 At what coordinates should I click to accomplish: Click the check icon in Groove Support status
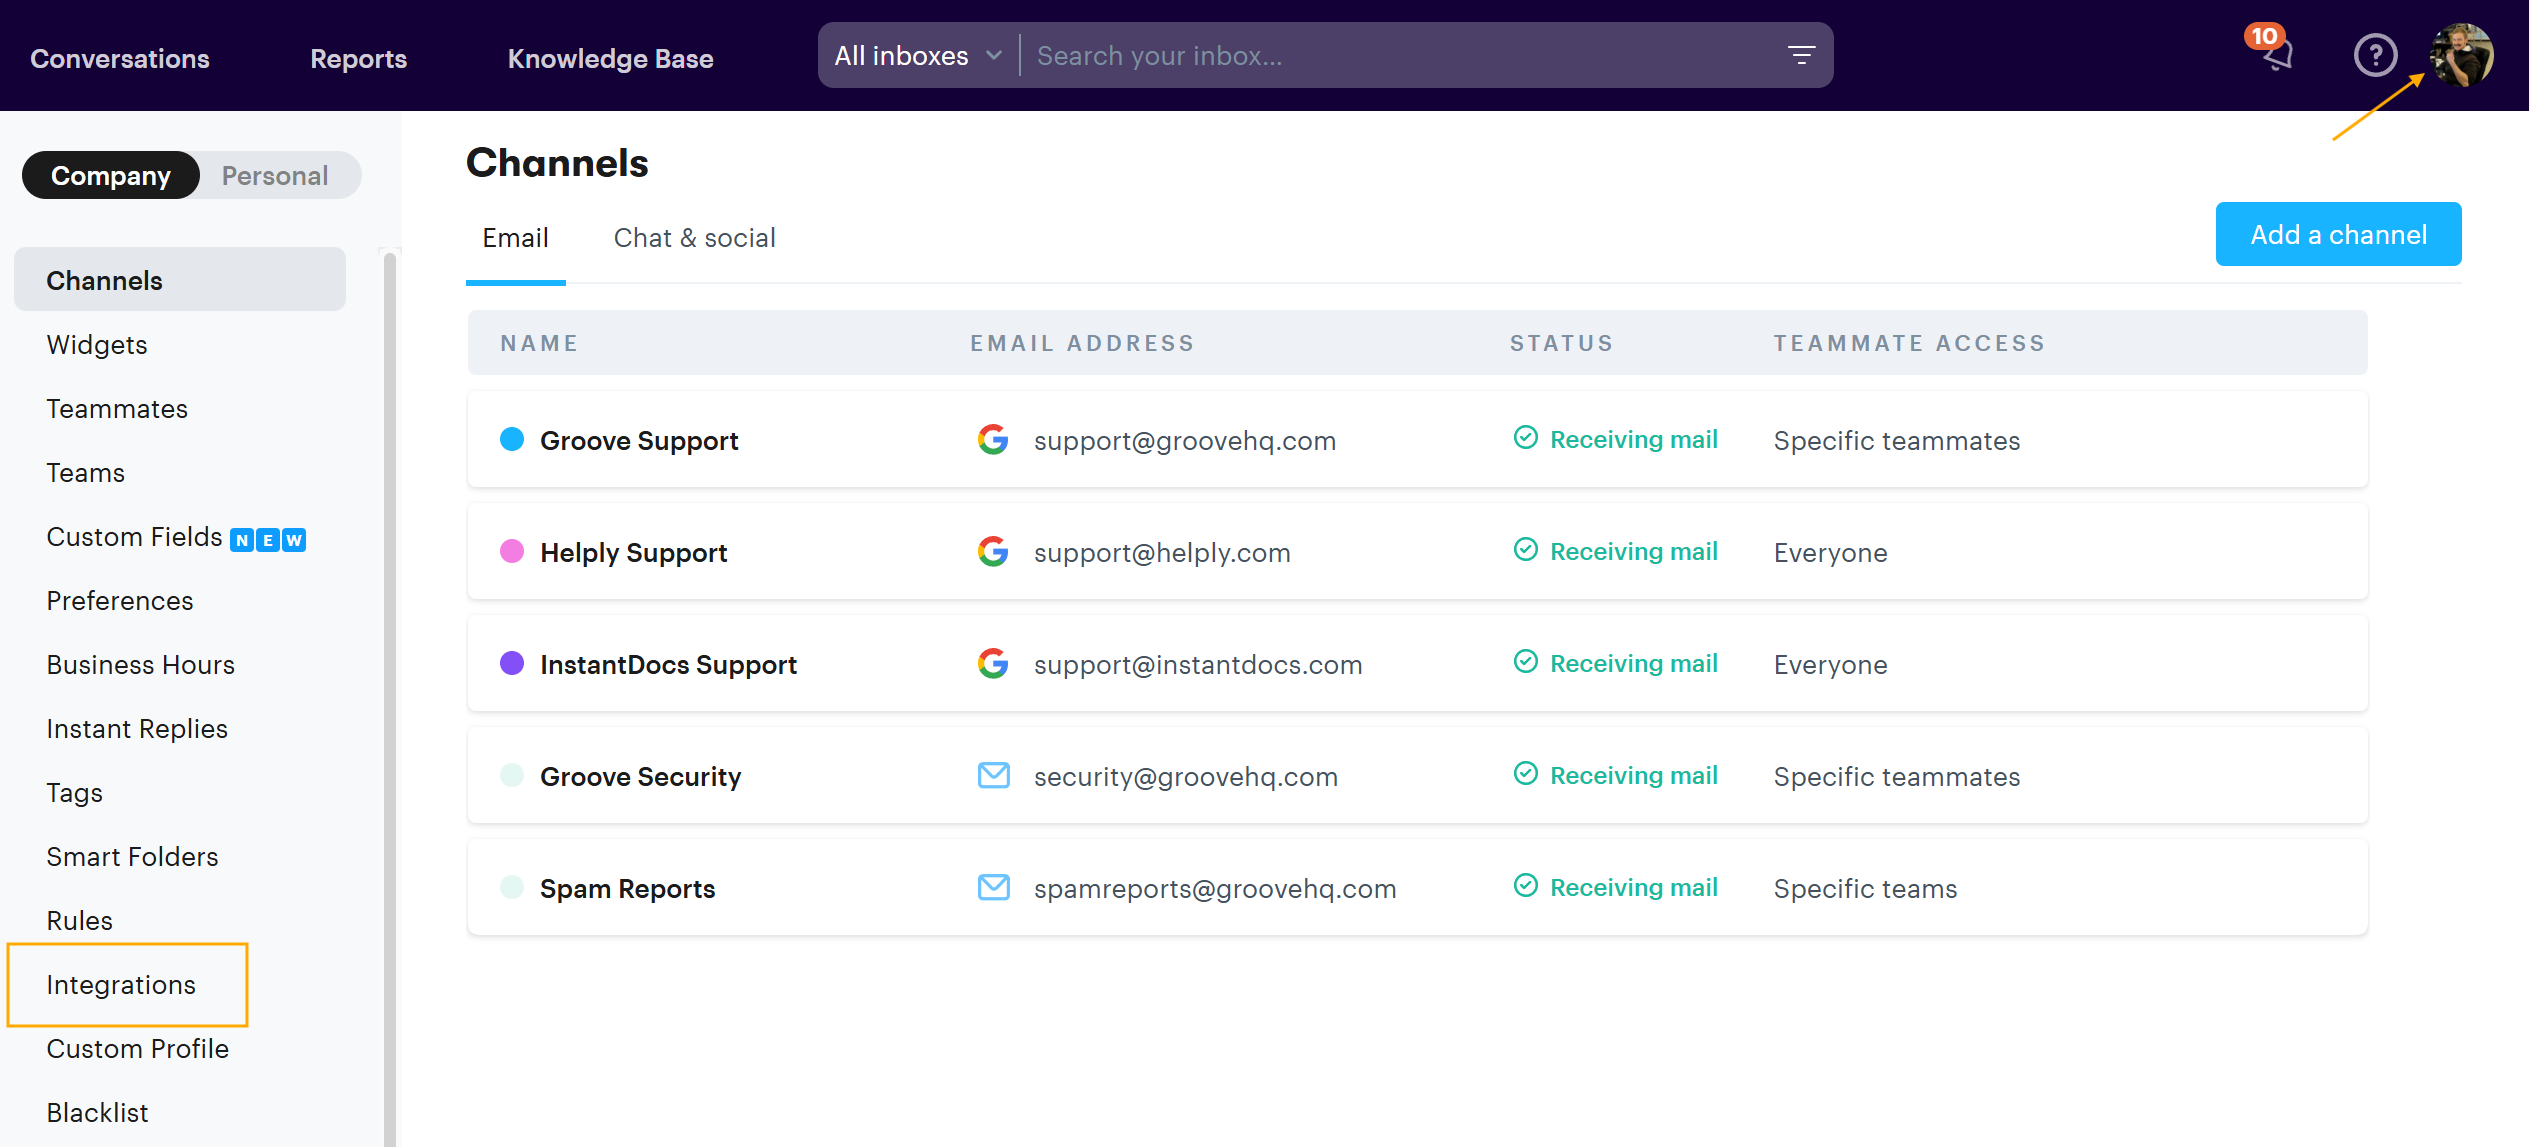click(1526, 437)
